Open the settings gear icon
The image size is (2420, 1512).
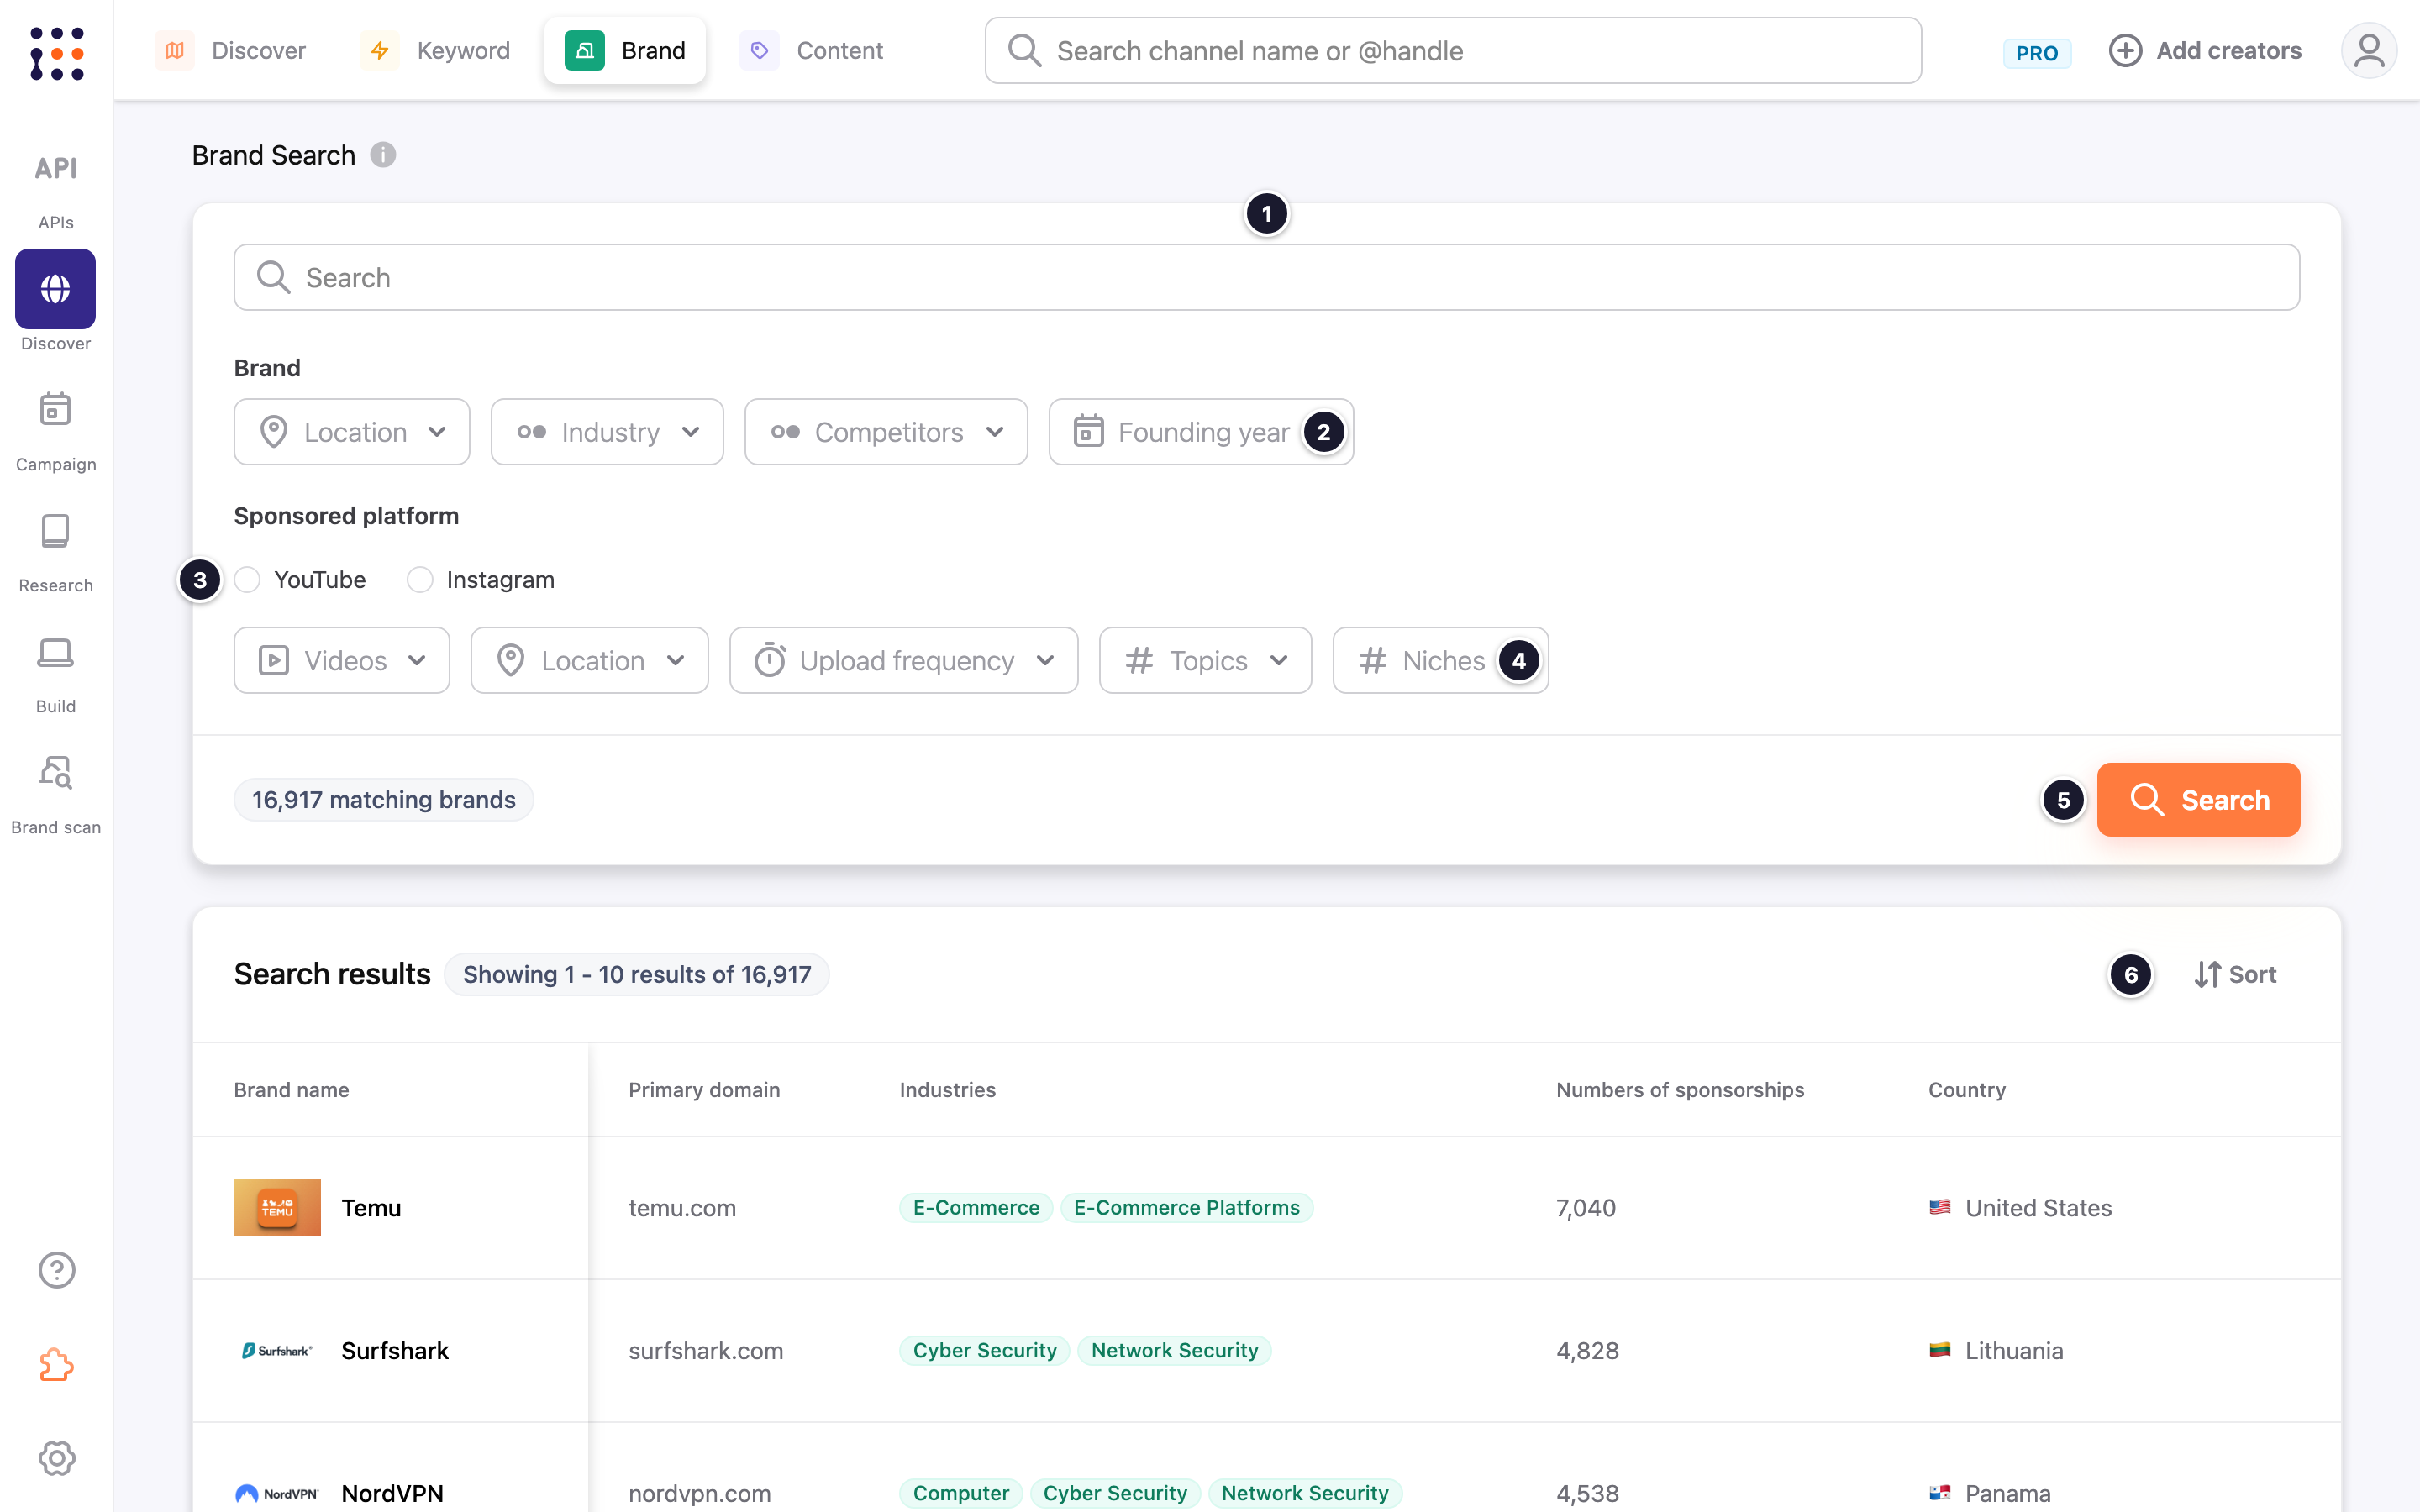pos(57,1458)
